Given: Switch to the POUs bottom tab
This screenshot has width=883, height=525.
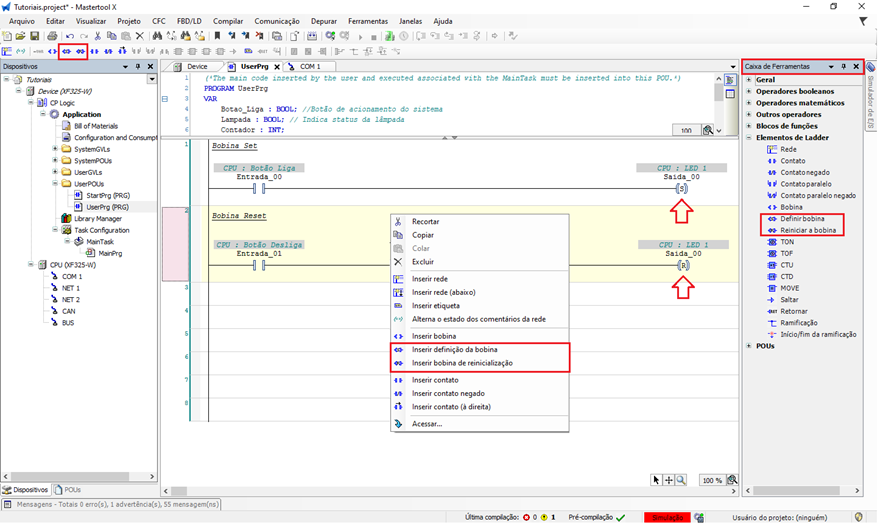Looking at the screenshot, I should click(x=71, y=490).
